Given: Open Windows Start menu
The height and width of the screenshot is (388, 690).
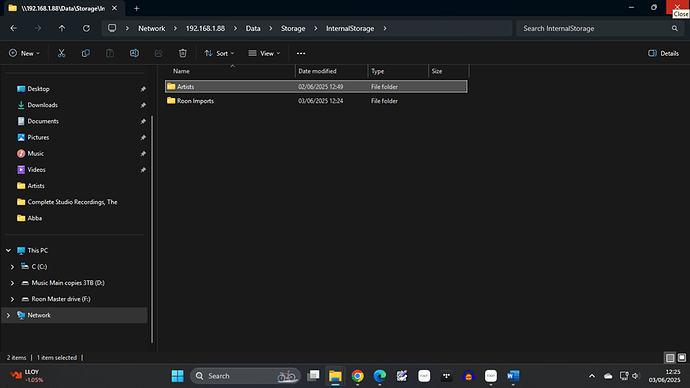Looking at the screenshot, I should coord(178,376).
